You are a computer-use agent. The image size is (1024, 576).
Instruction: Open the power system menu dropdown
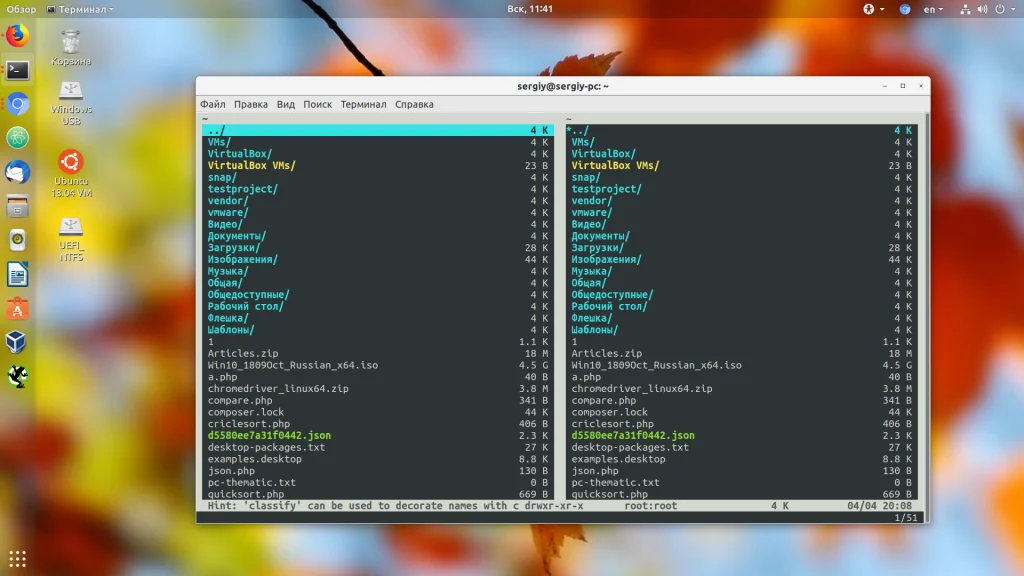[x=1003, y=9]
